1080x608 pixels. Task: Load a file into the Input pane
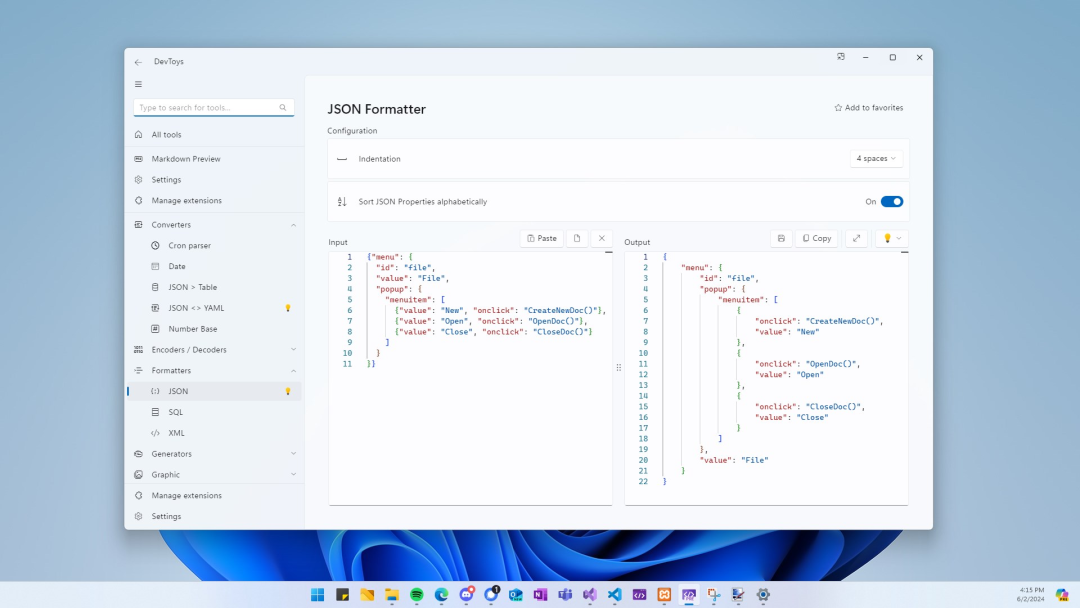click(577, 238)
